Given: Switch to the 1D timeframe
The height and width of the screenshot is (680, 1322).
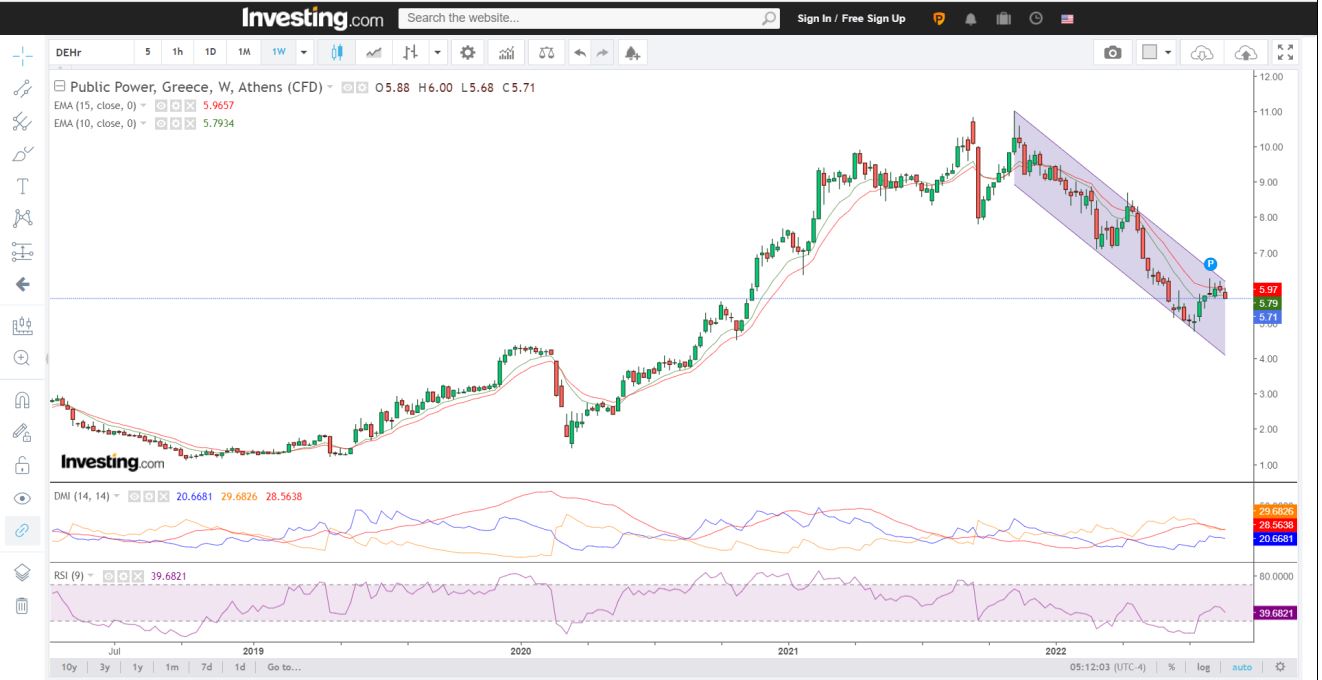Looking at the screenshot, I should point(210,52).
